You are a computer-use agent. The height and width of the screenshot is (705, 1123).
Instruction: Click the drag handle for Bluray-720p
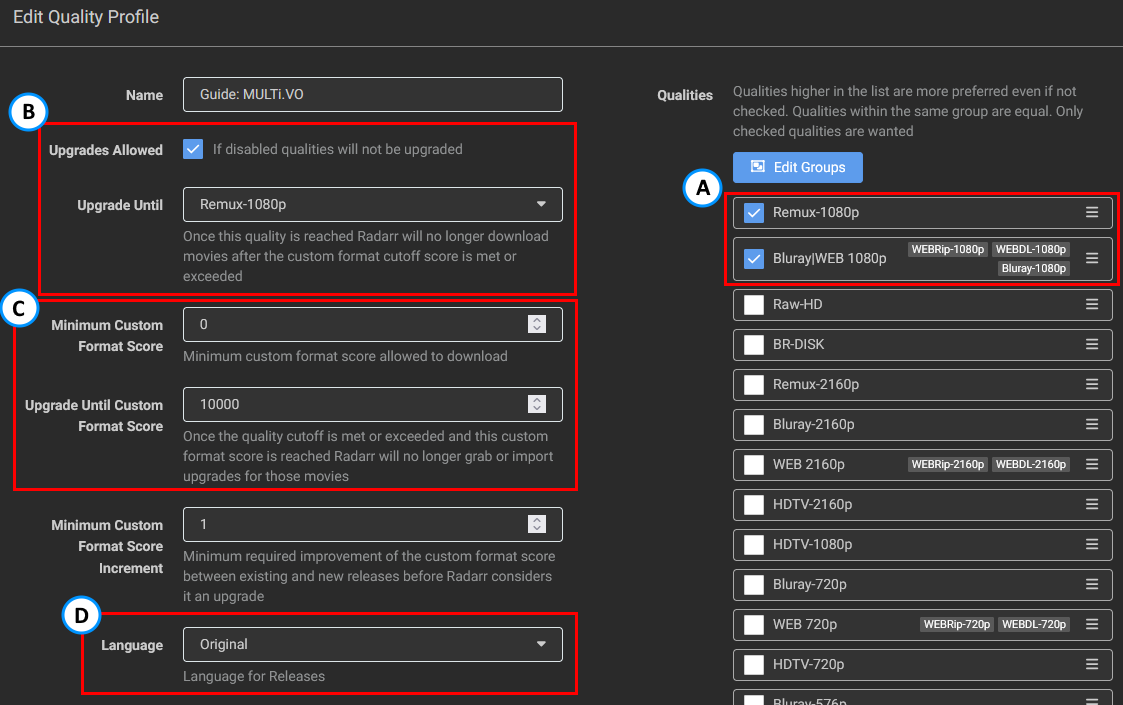coord(1092,584)
